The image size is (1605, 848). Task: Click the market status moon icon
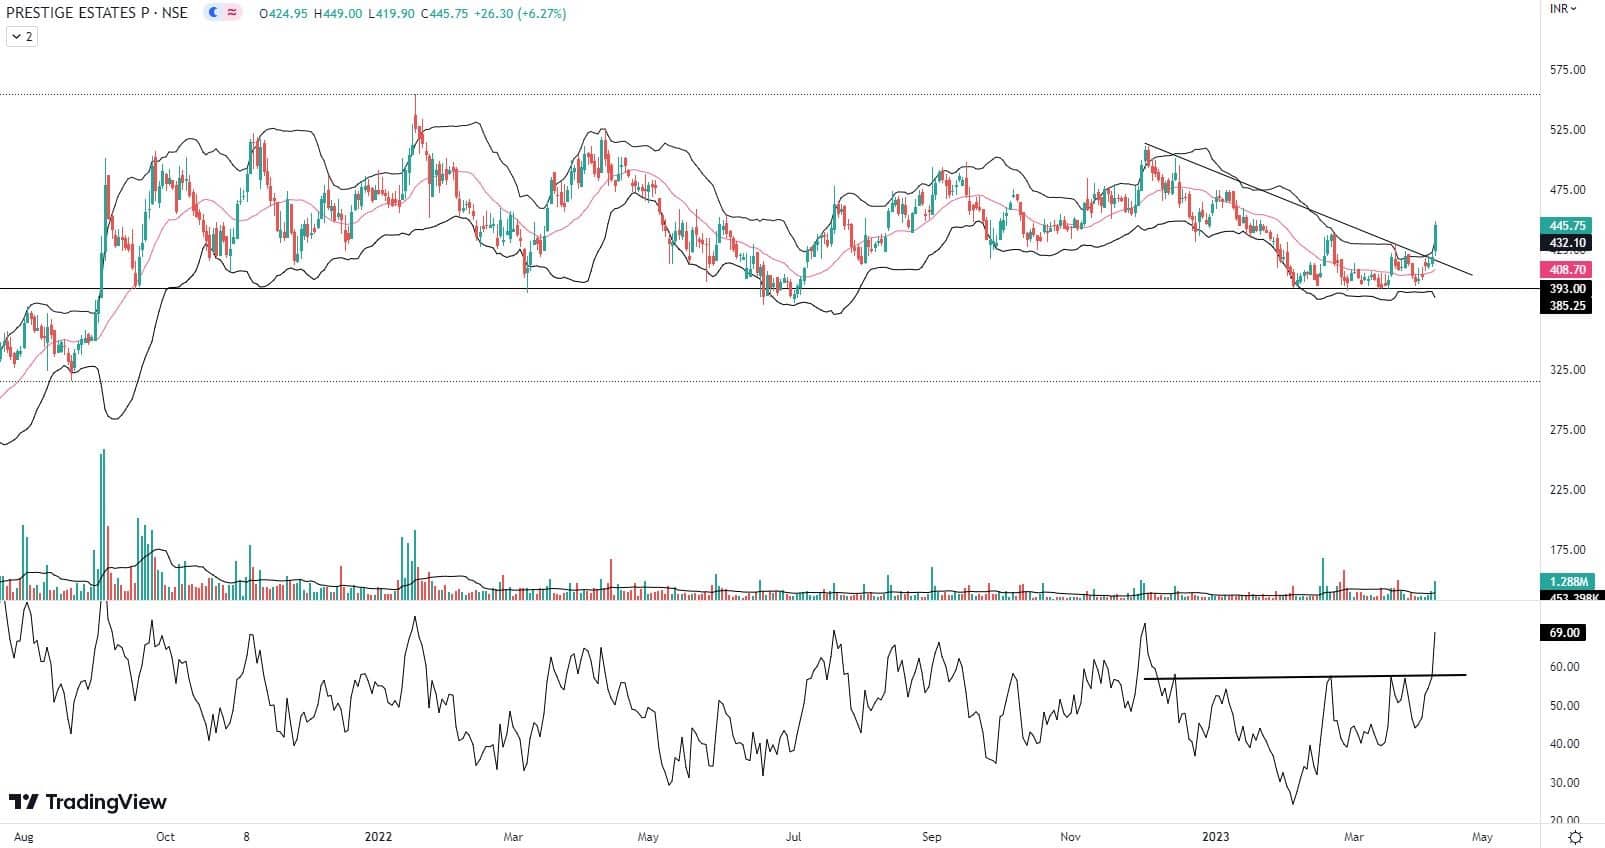coord(213,14)
